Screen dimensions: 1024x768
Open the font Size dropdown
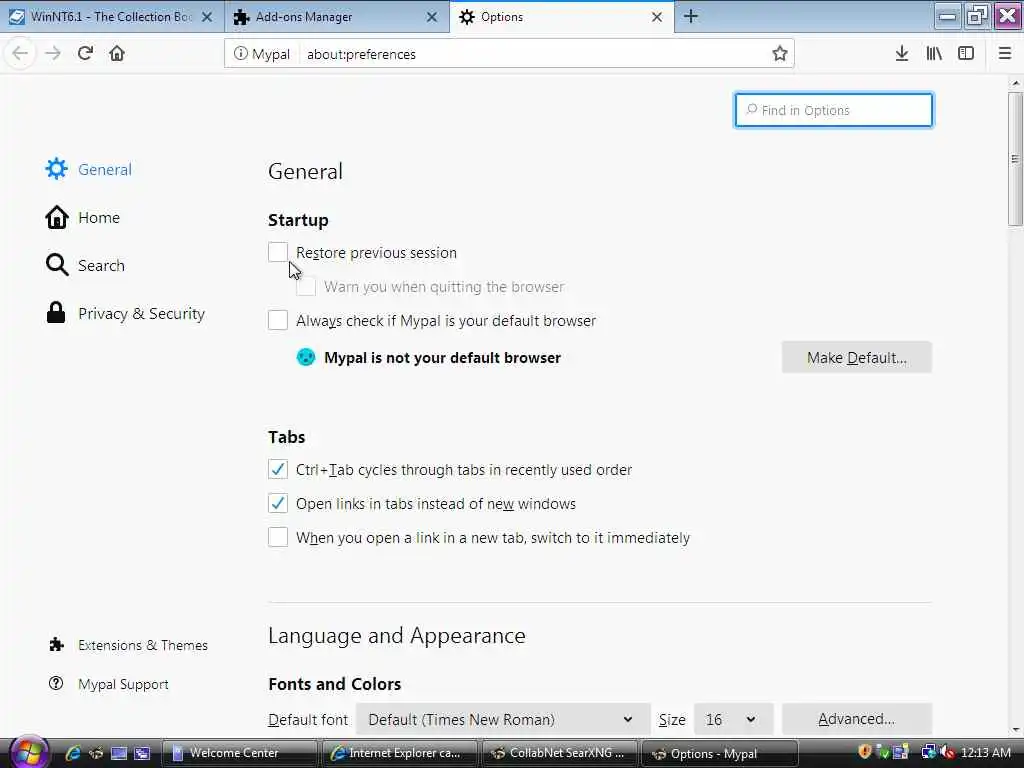pyautogui.click(x=733, y=719)
